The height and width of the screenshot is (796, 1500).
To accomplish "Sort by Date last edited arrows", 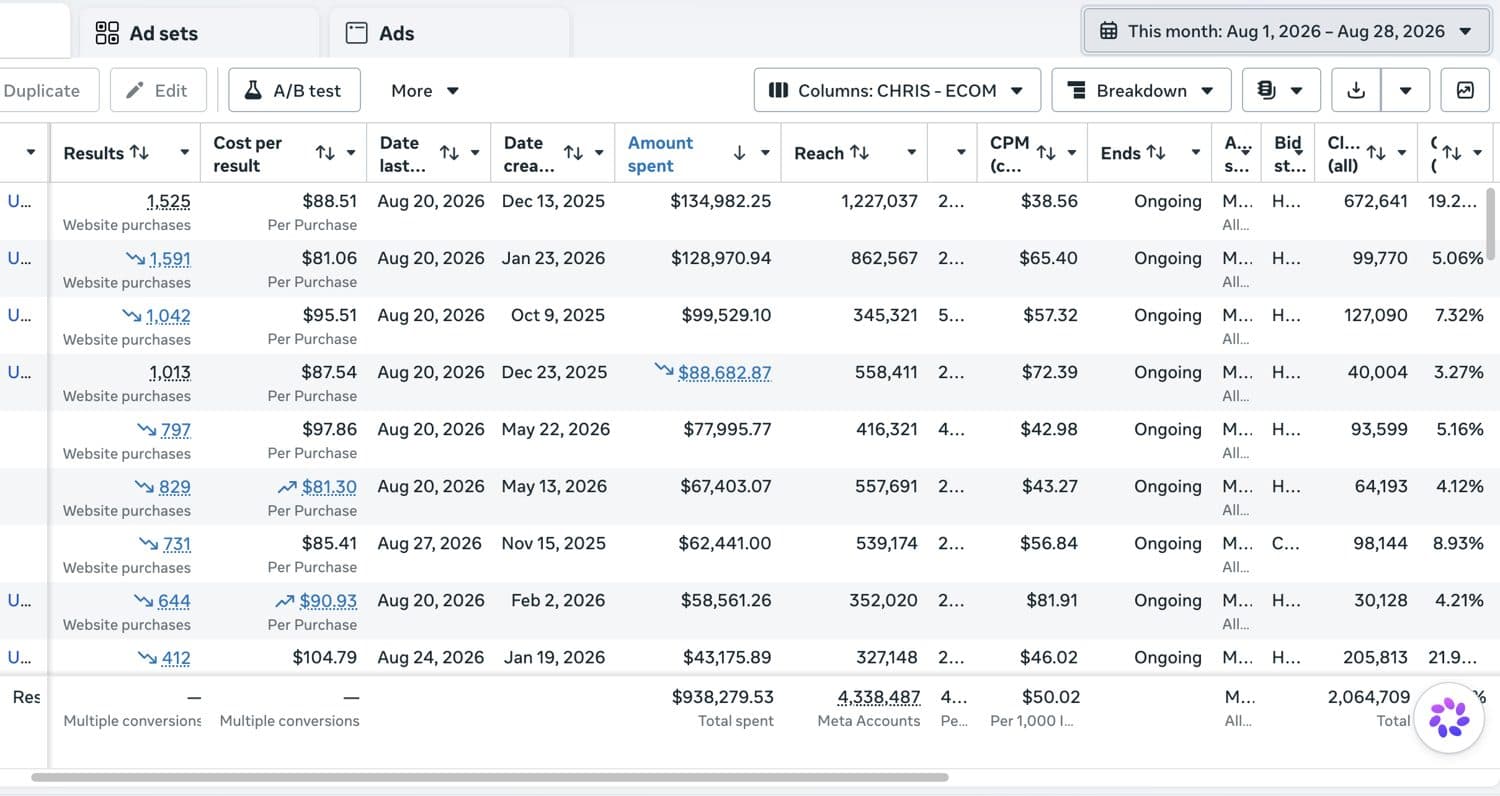I will (x=450, y=152).
